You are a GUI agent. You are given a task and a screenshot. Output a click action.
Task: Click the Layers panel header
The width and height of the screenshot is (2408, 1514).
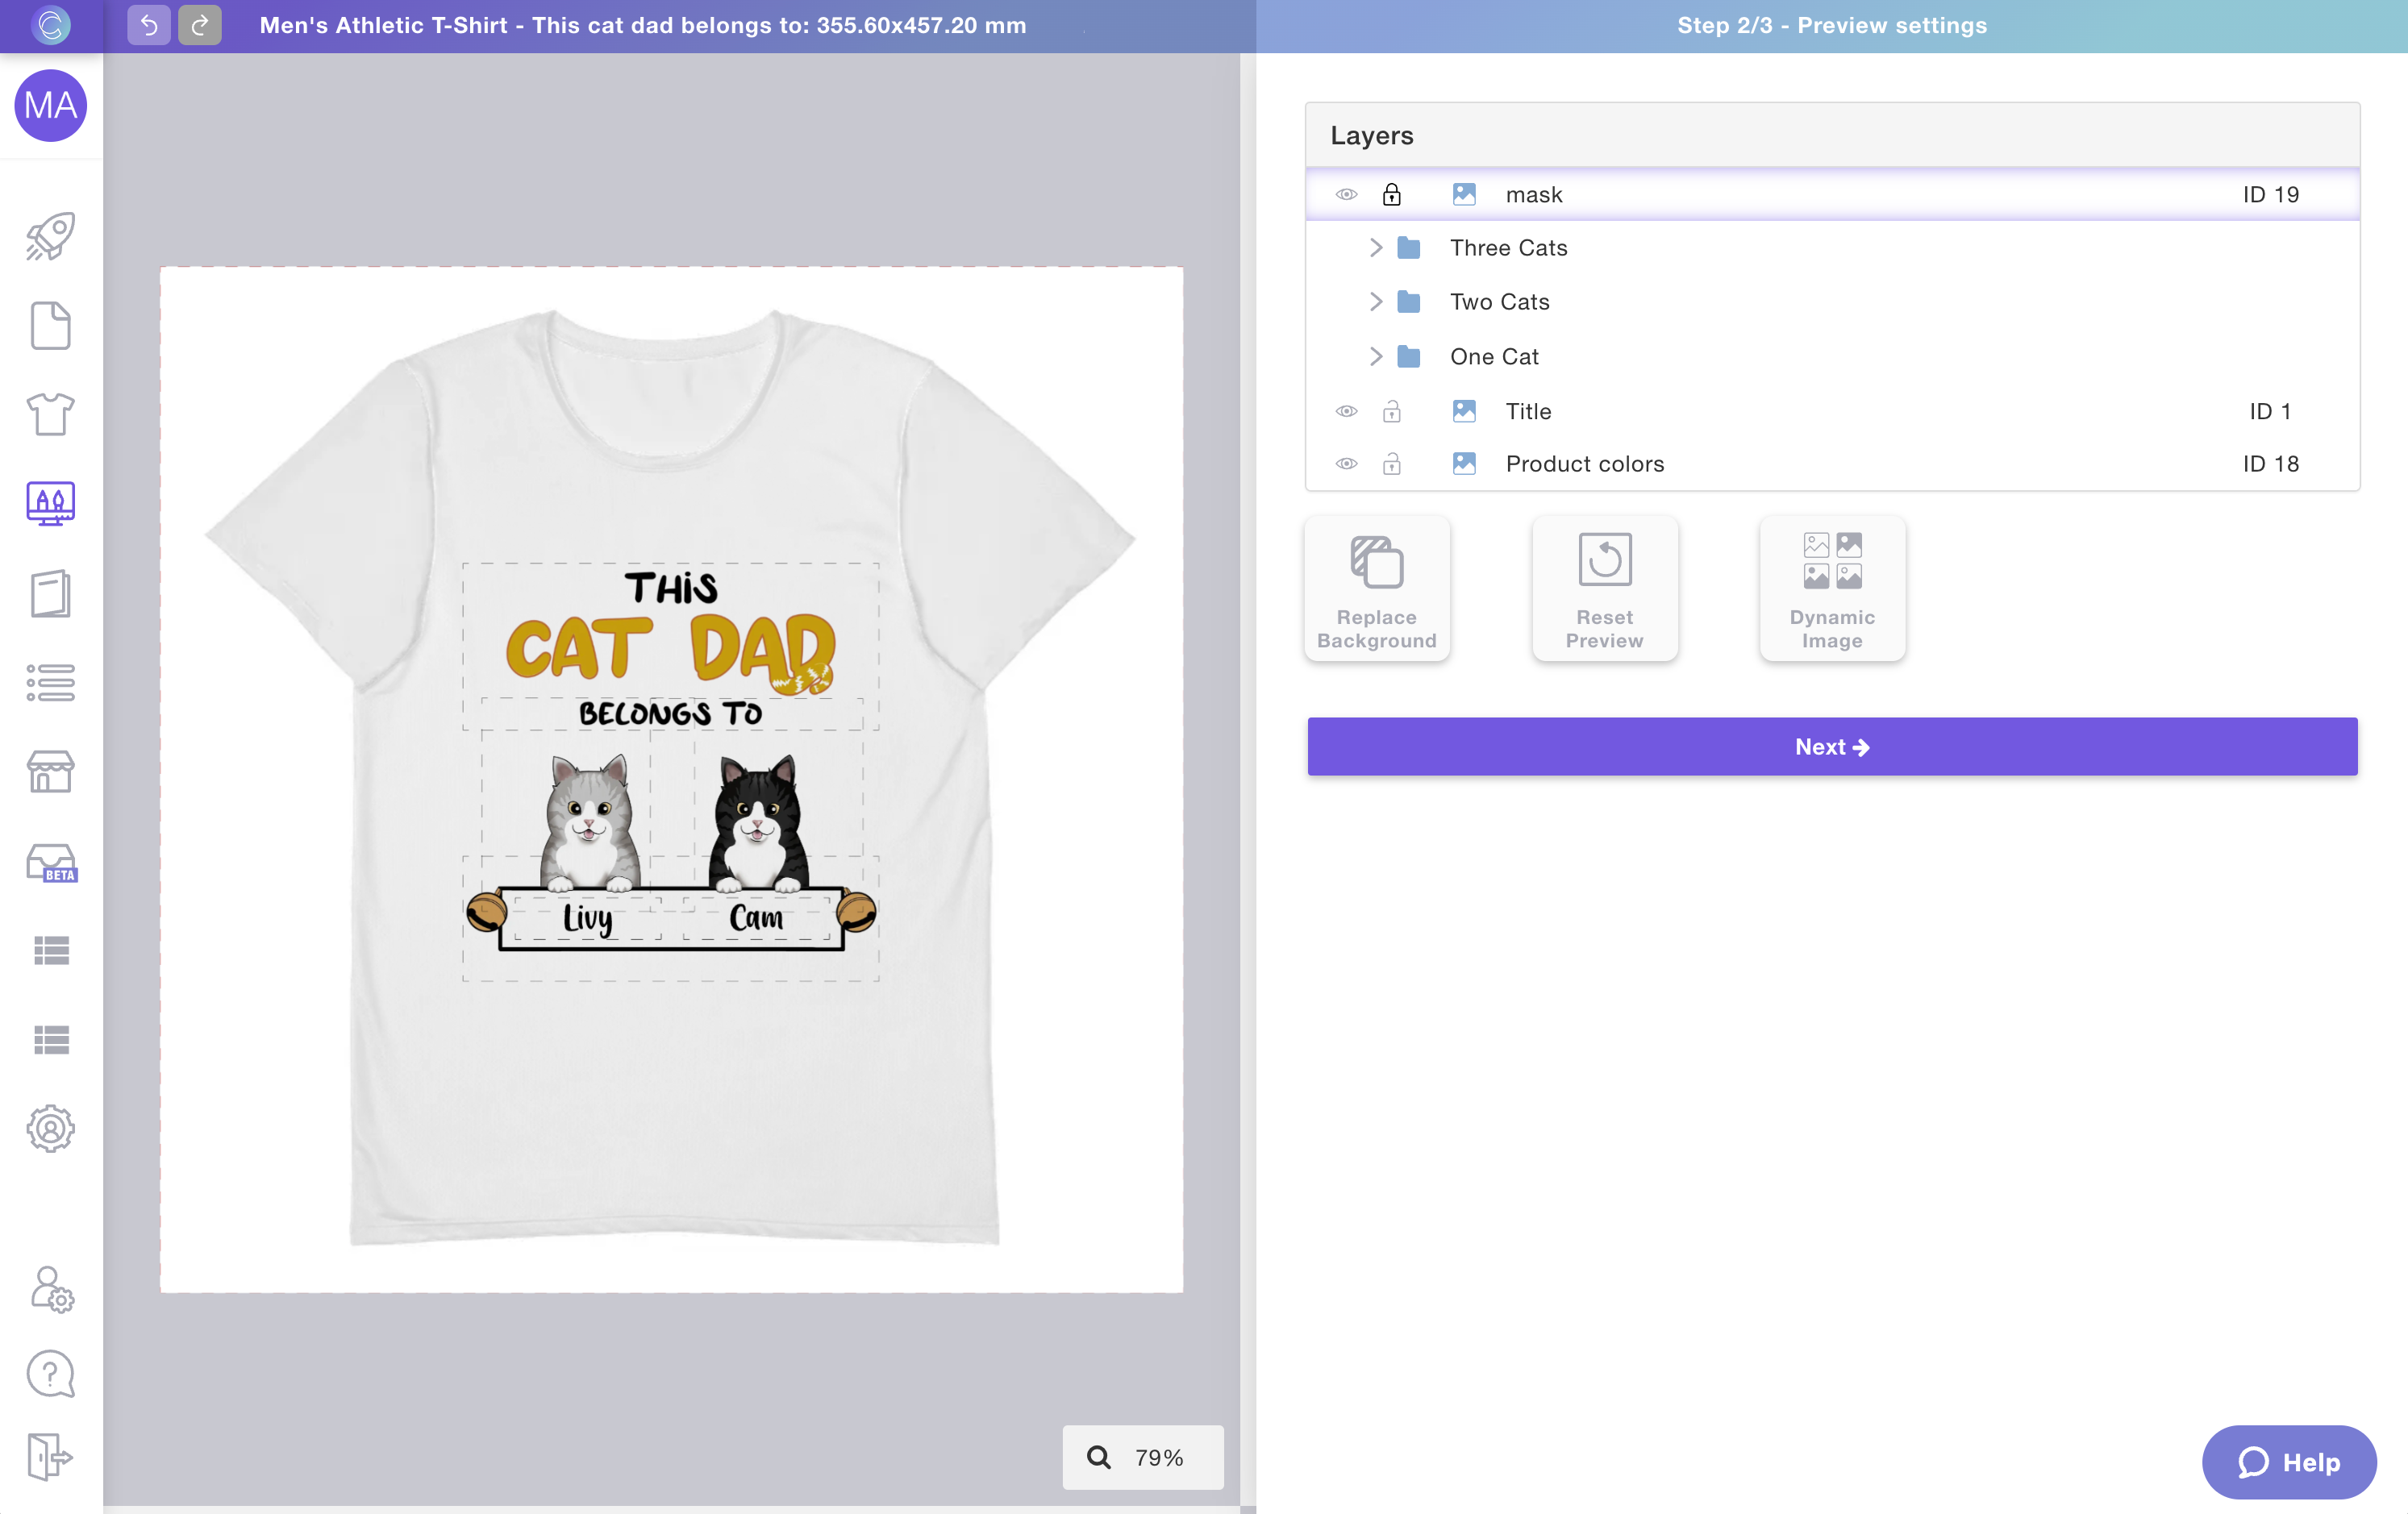(x=1832, y=135)
